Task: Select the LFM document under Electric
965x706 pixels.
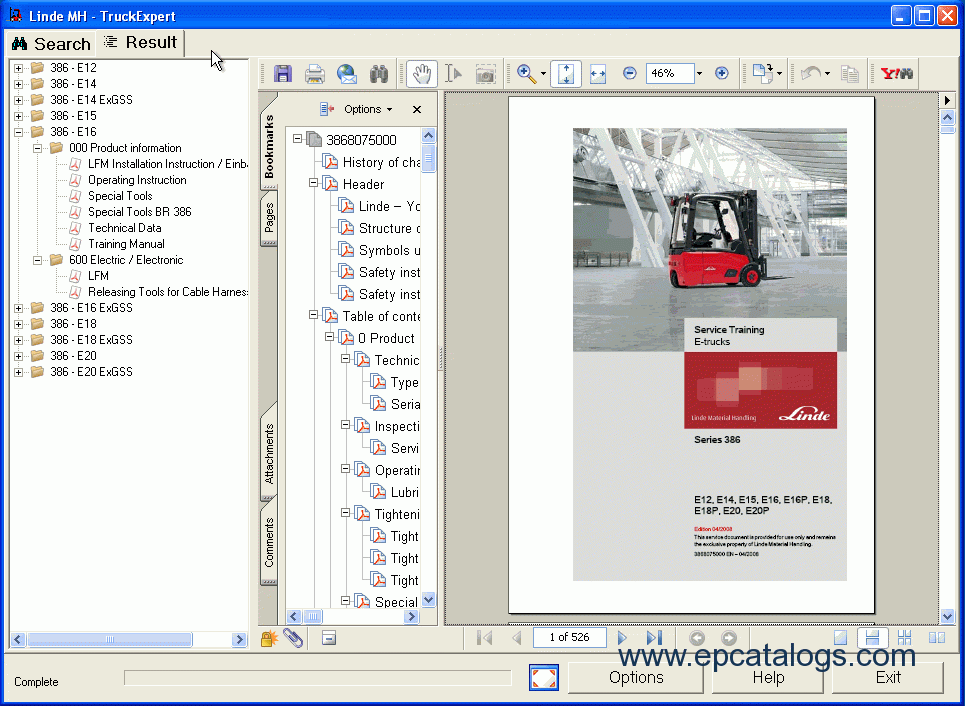Action: point(98,276)
